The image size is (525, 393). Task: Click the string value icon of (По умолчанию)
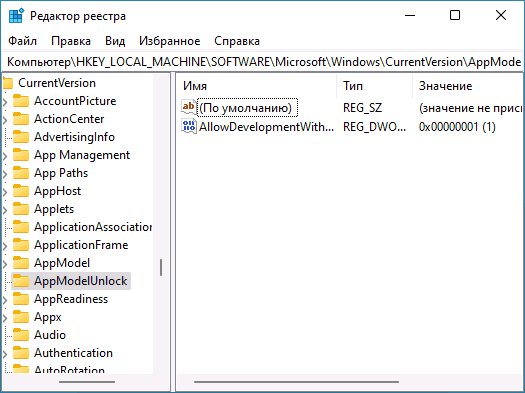pos(189,107)
